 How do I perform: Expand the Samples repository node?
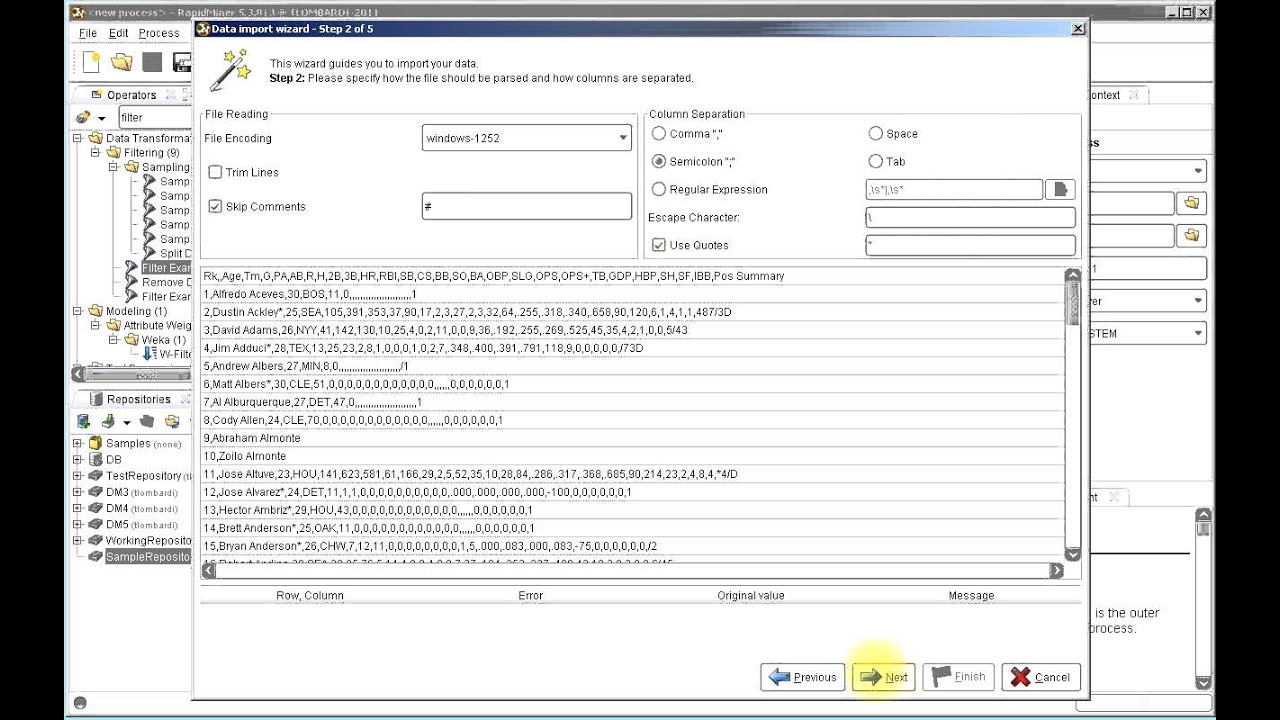point(78,443)
